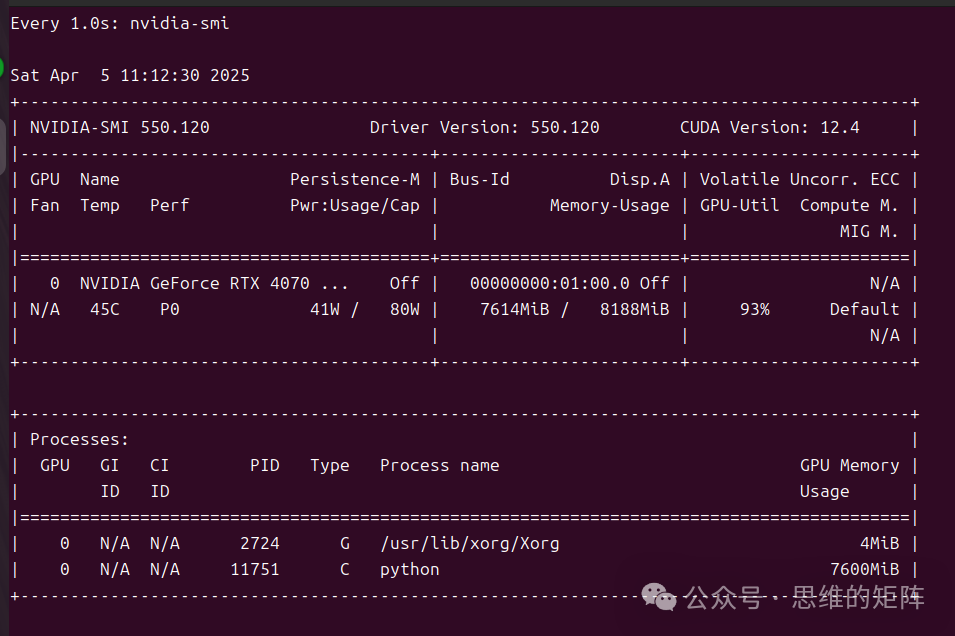Click performance state 'P0'
This screenshot has width=955, height=636.
pos(170,309)
